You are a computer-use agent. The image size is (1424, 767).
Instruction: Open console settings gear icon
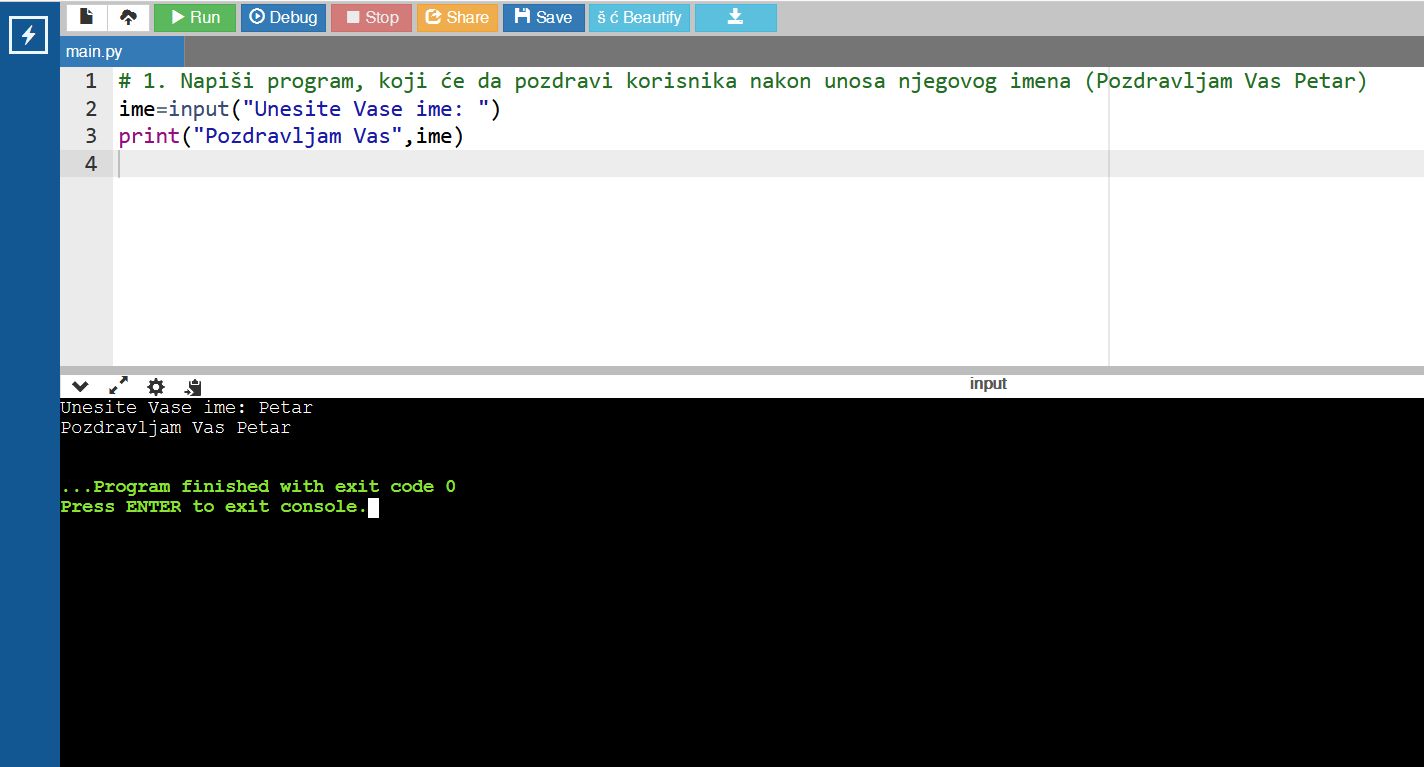[156, 386]
